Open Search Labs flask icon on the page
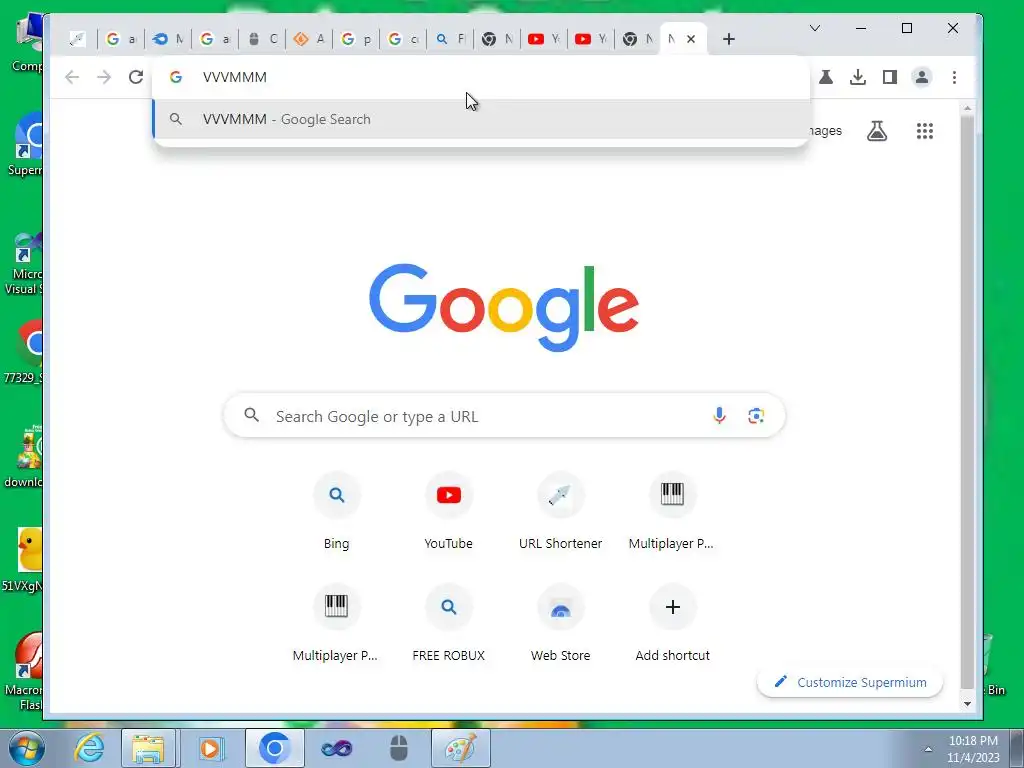This screenshot has height=768, width=1024. click(x=877, y=131)
